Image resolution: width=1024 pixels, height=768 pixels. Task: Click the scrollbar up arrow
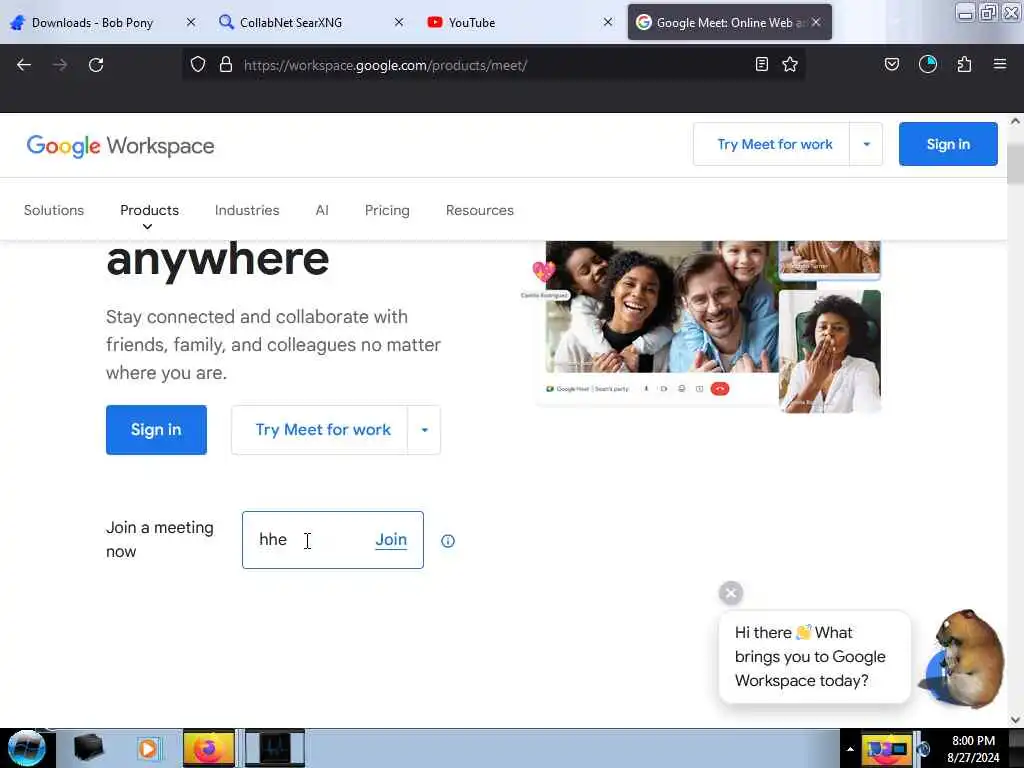(x=1016, y=121)
